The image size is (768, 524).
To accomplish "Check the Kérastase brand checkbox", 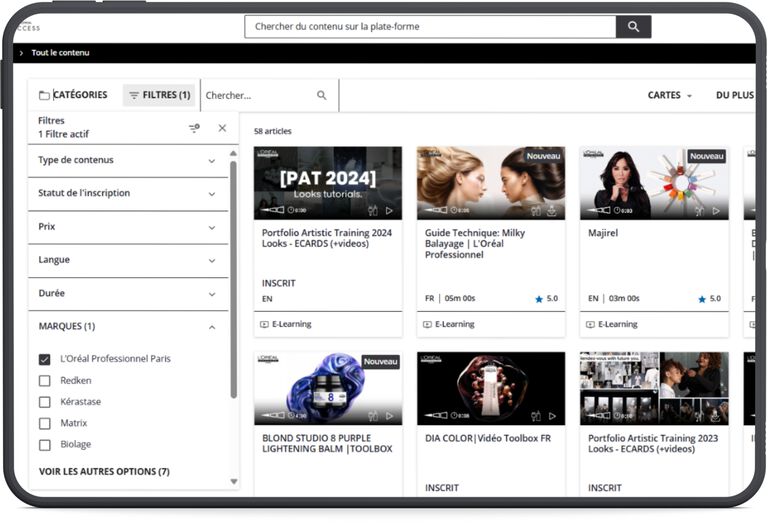I will [45, 402].
